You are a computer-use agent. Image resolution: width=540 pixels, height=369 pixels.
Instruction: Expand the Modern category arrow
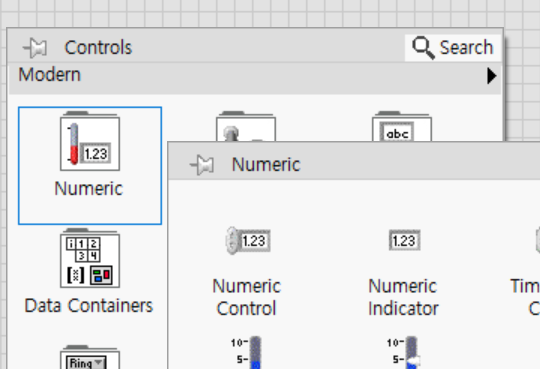(491, 76)
